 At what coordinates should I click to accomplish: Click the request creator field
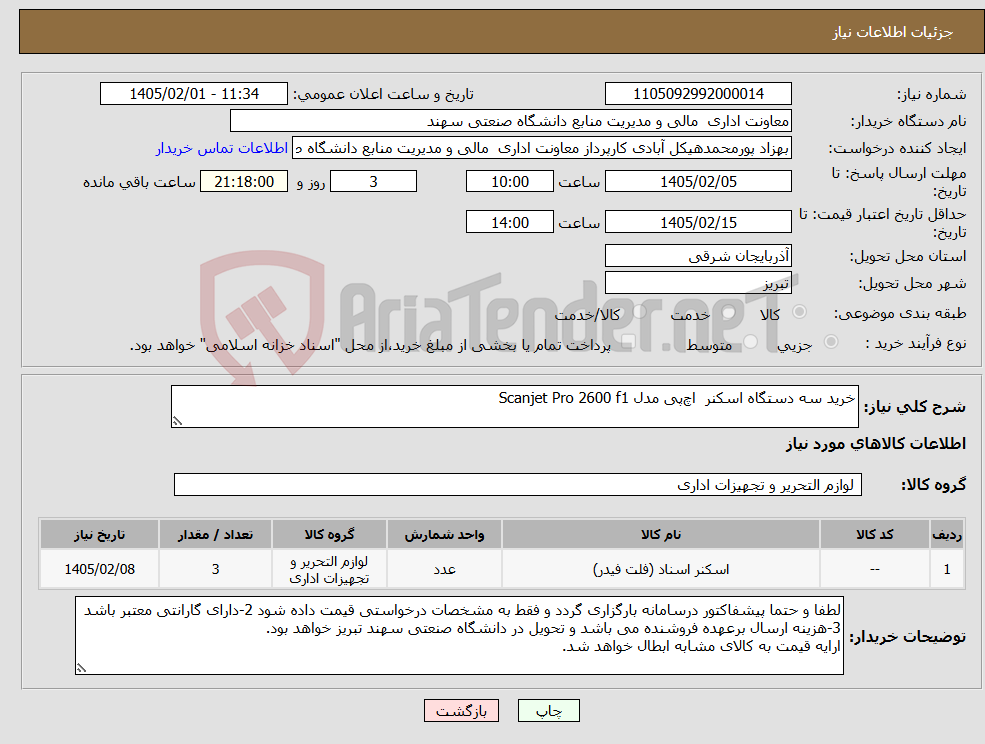[542, 148]
